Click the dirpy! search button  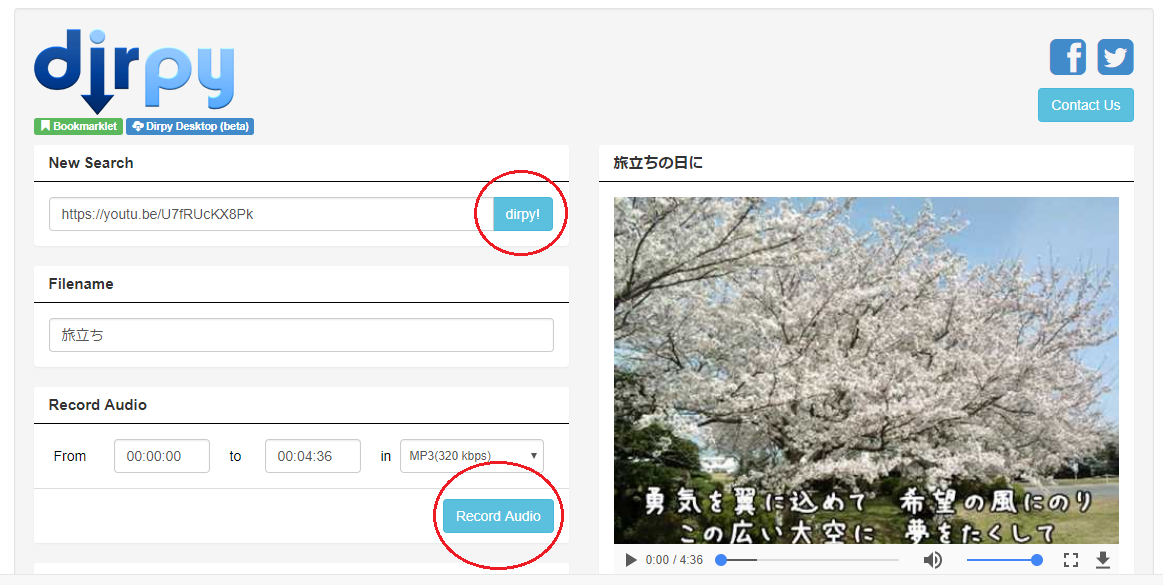523,214
